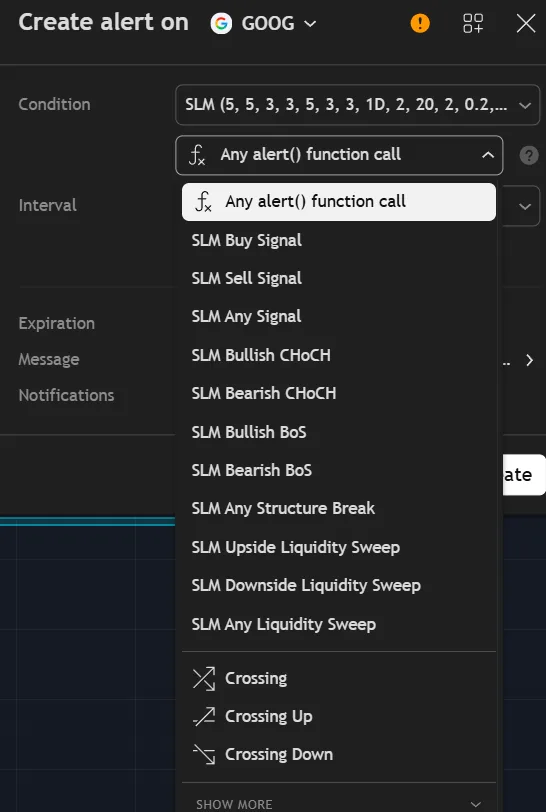Choose the Crossing condition
The image size is (546, 812).
[x=339, y=678]
